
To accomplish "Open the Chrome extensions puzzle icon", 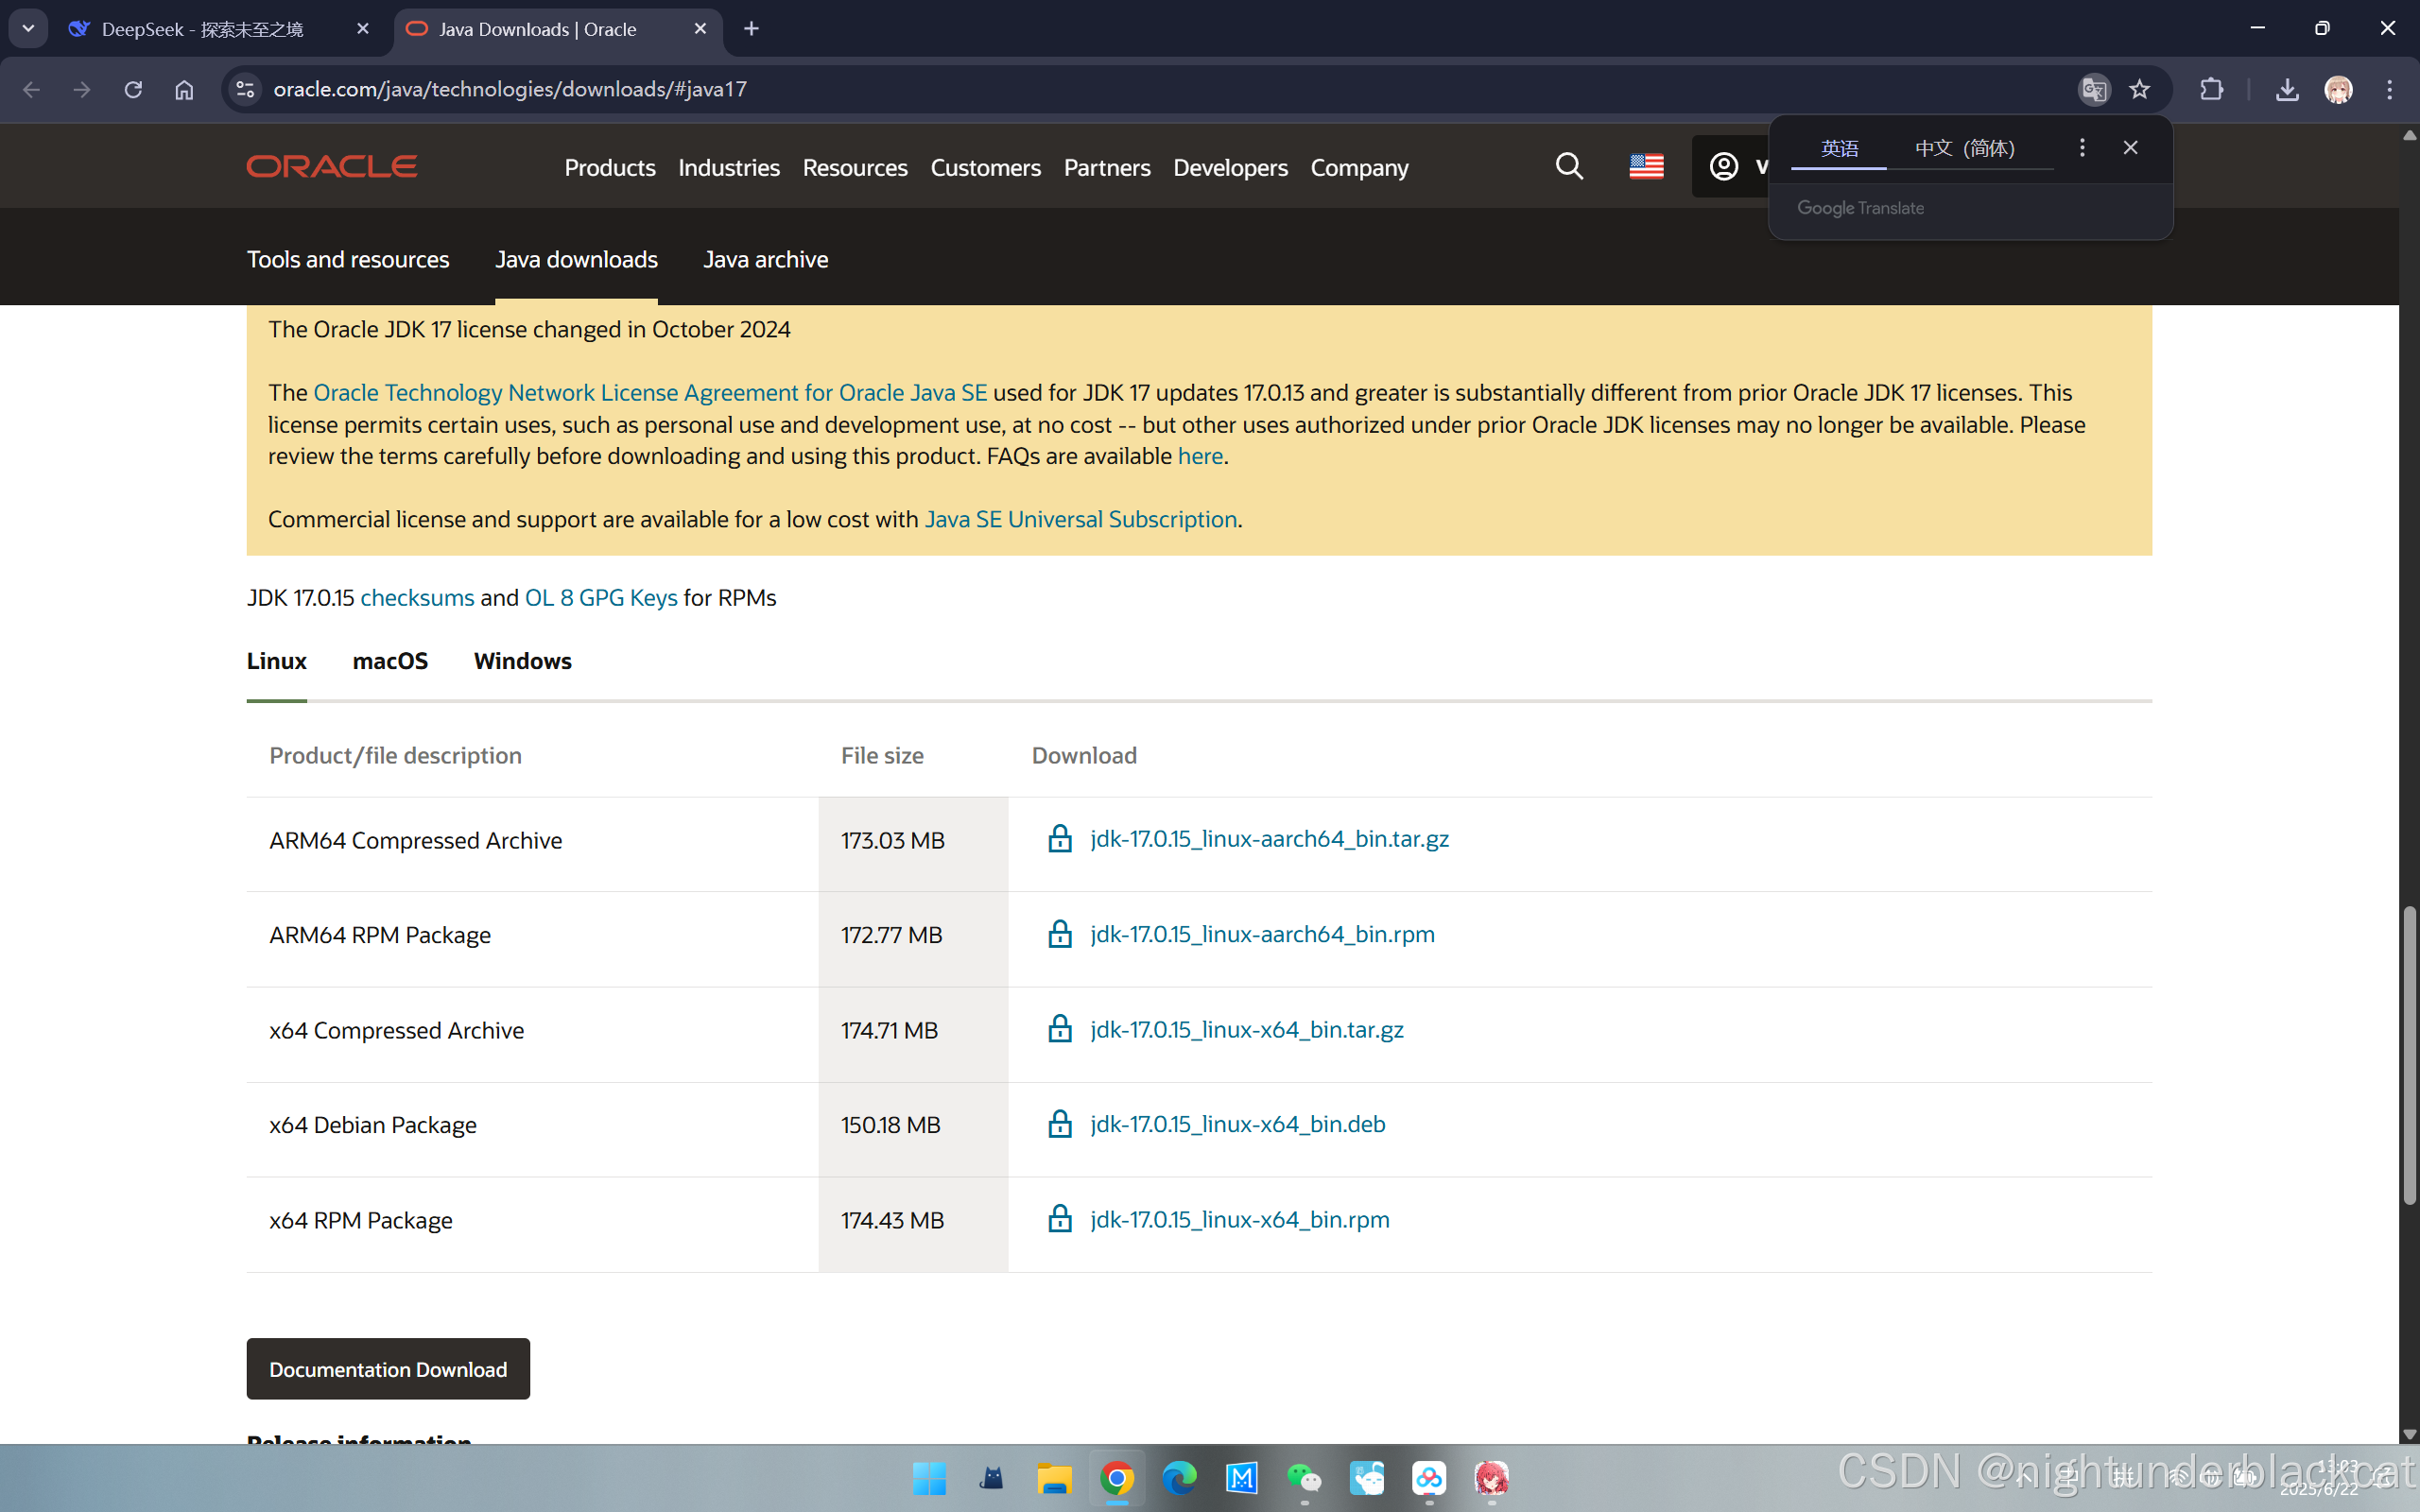I will (x=2211, y=89).
